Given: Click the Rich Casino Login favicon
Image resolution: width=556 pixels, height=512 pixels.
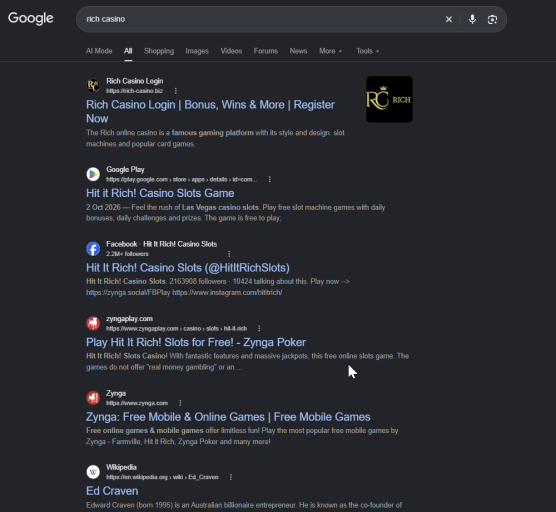Looking at the screenshot, I should (93, 85).
